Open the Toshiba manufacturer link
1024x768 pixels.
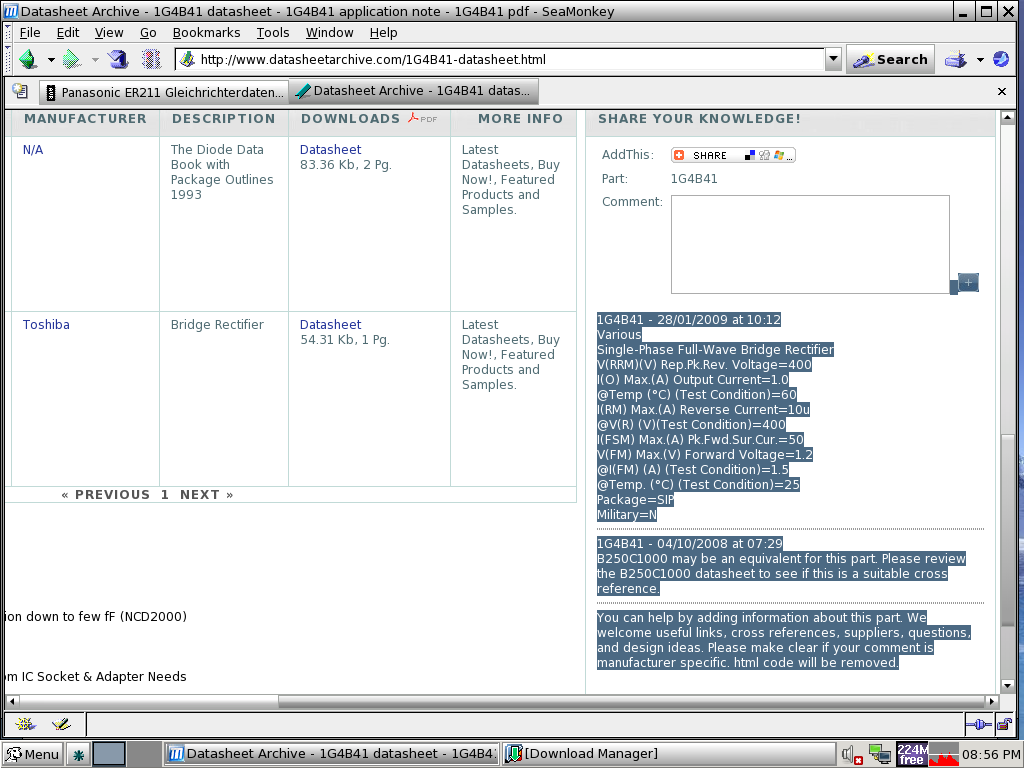point(46,325)
